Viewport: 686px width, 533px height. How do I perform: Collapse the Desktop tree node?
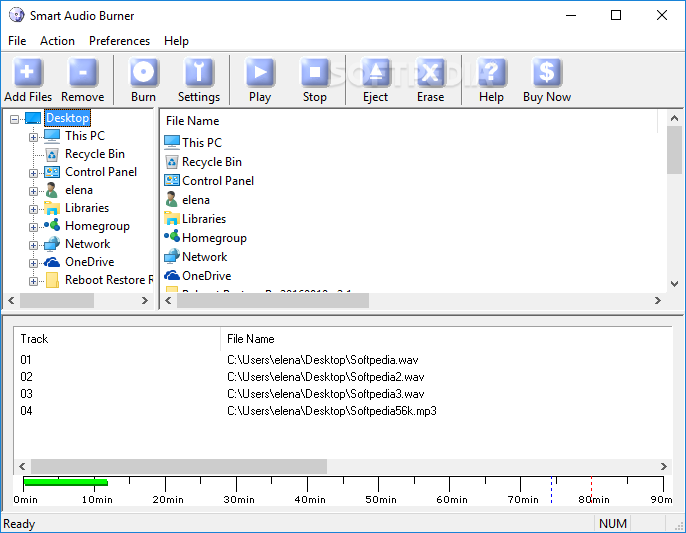14,119
